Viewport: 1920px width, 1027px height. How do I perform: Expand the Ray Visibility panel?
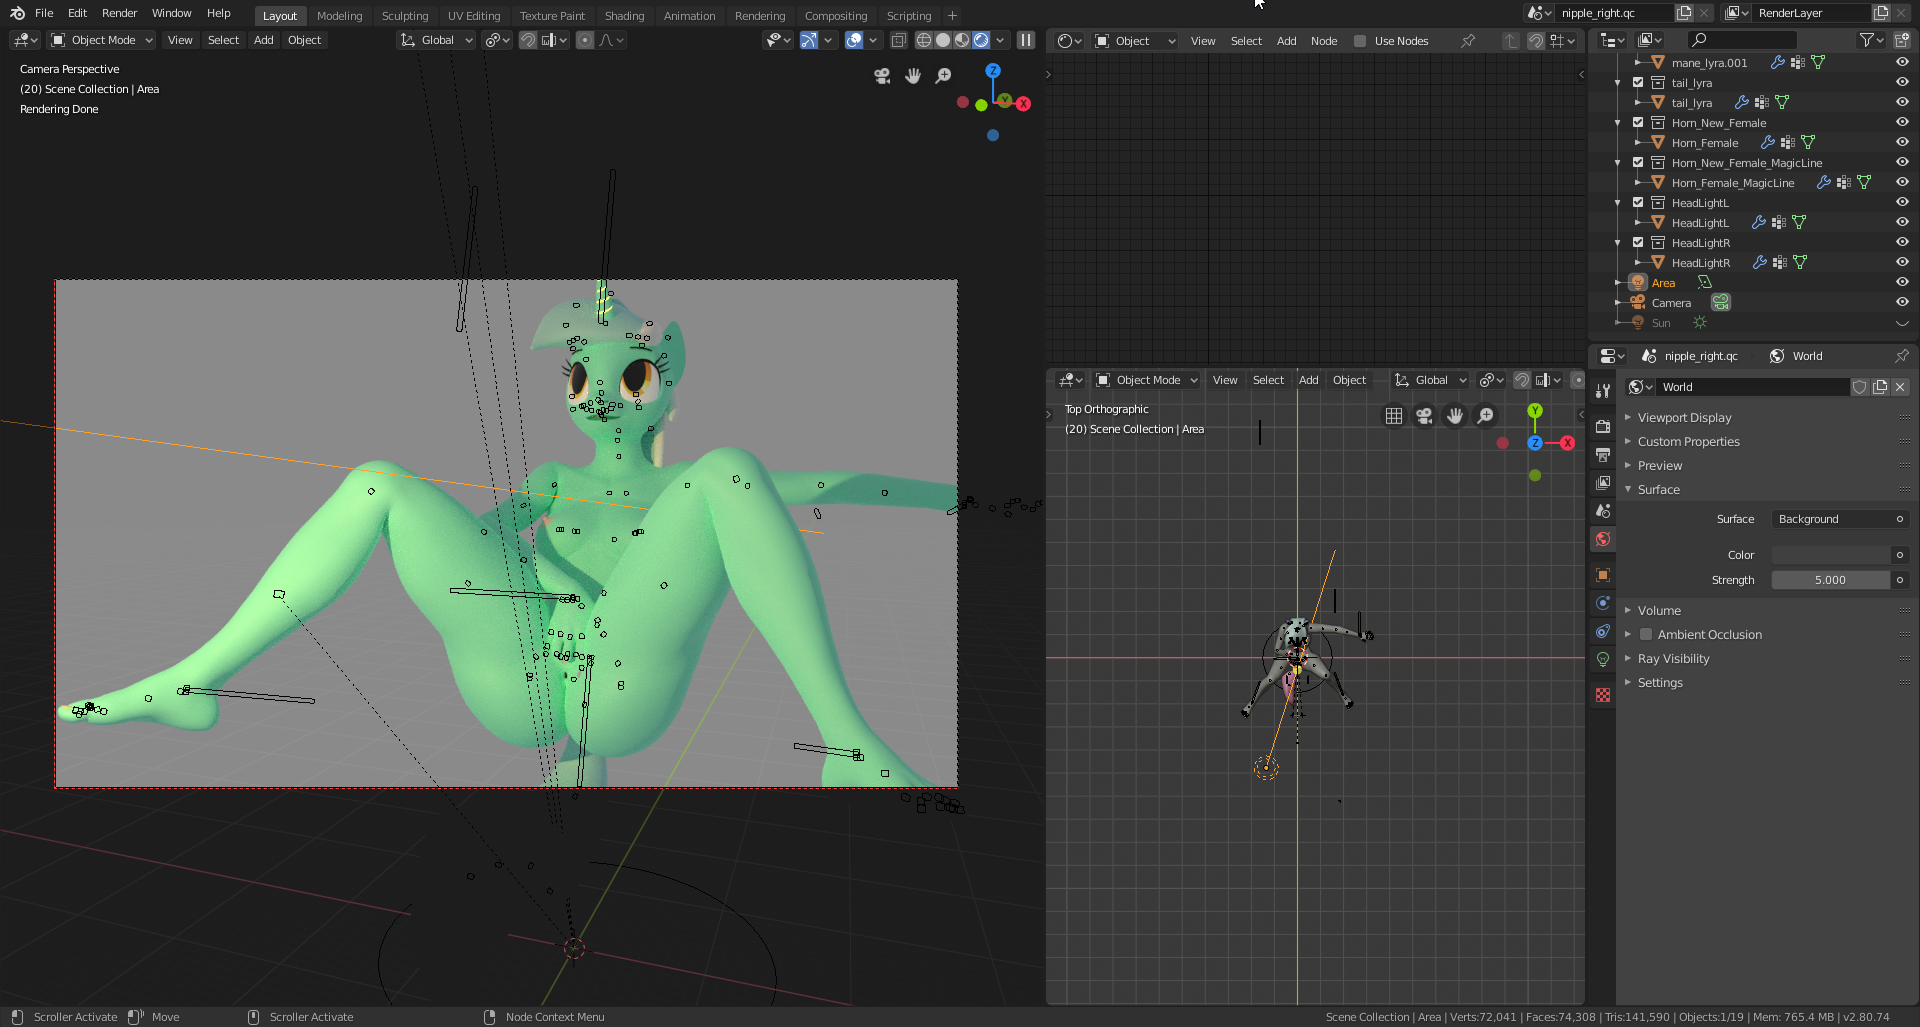pos(1673,659)
